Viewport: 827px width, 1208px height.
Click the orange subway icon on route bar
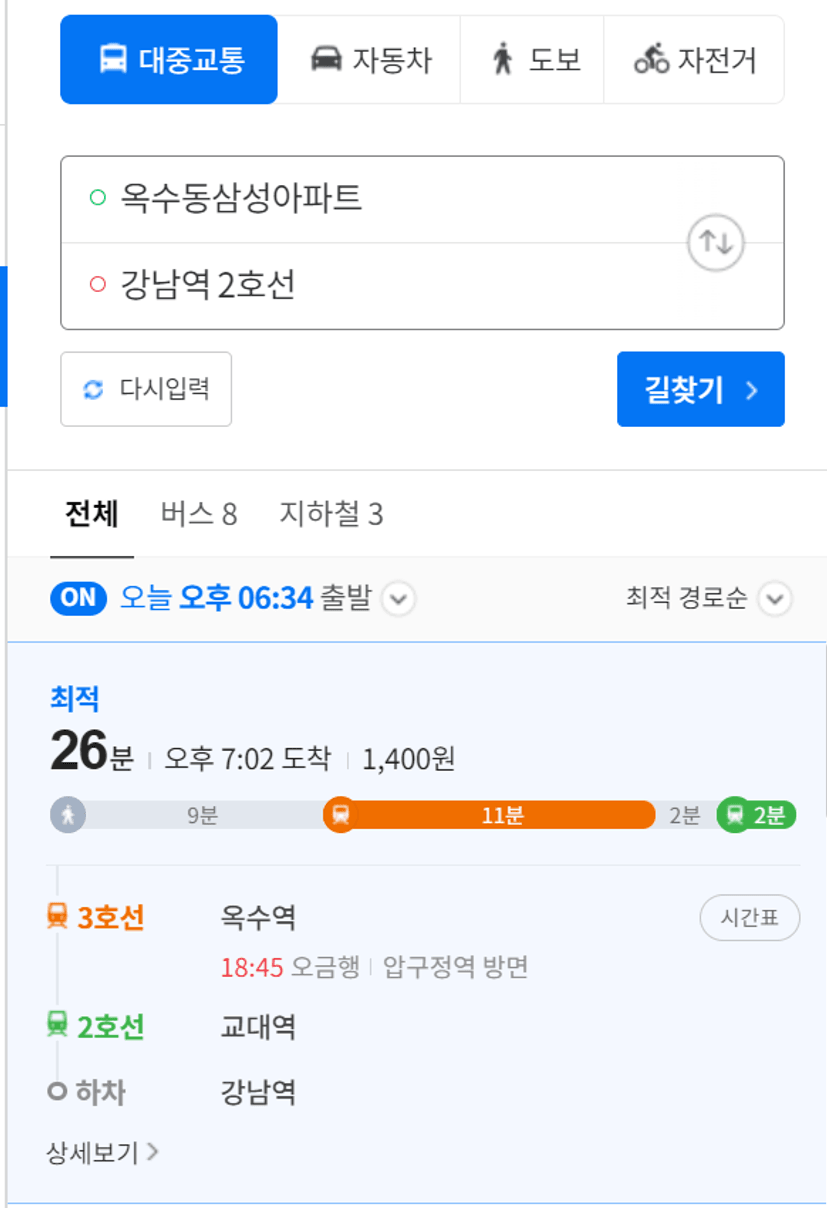tap(341, 815)
